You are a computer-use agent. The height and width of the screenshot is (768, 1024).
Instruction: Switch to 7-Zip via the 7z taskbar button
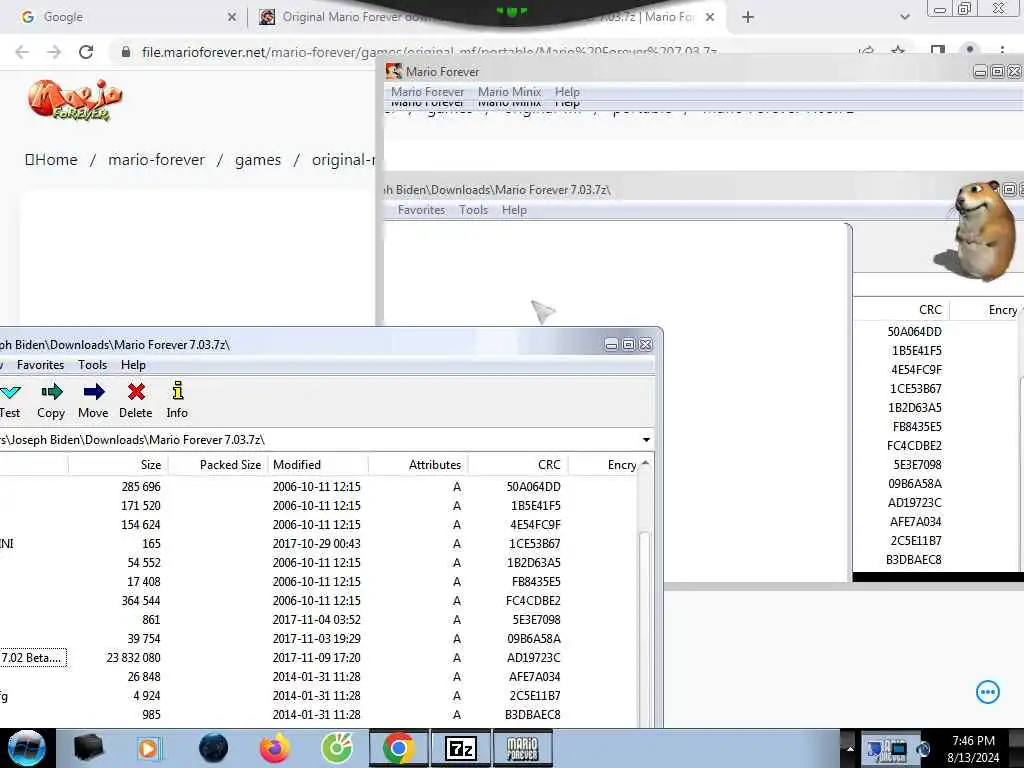461,748
